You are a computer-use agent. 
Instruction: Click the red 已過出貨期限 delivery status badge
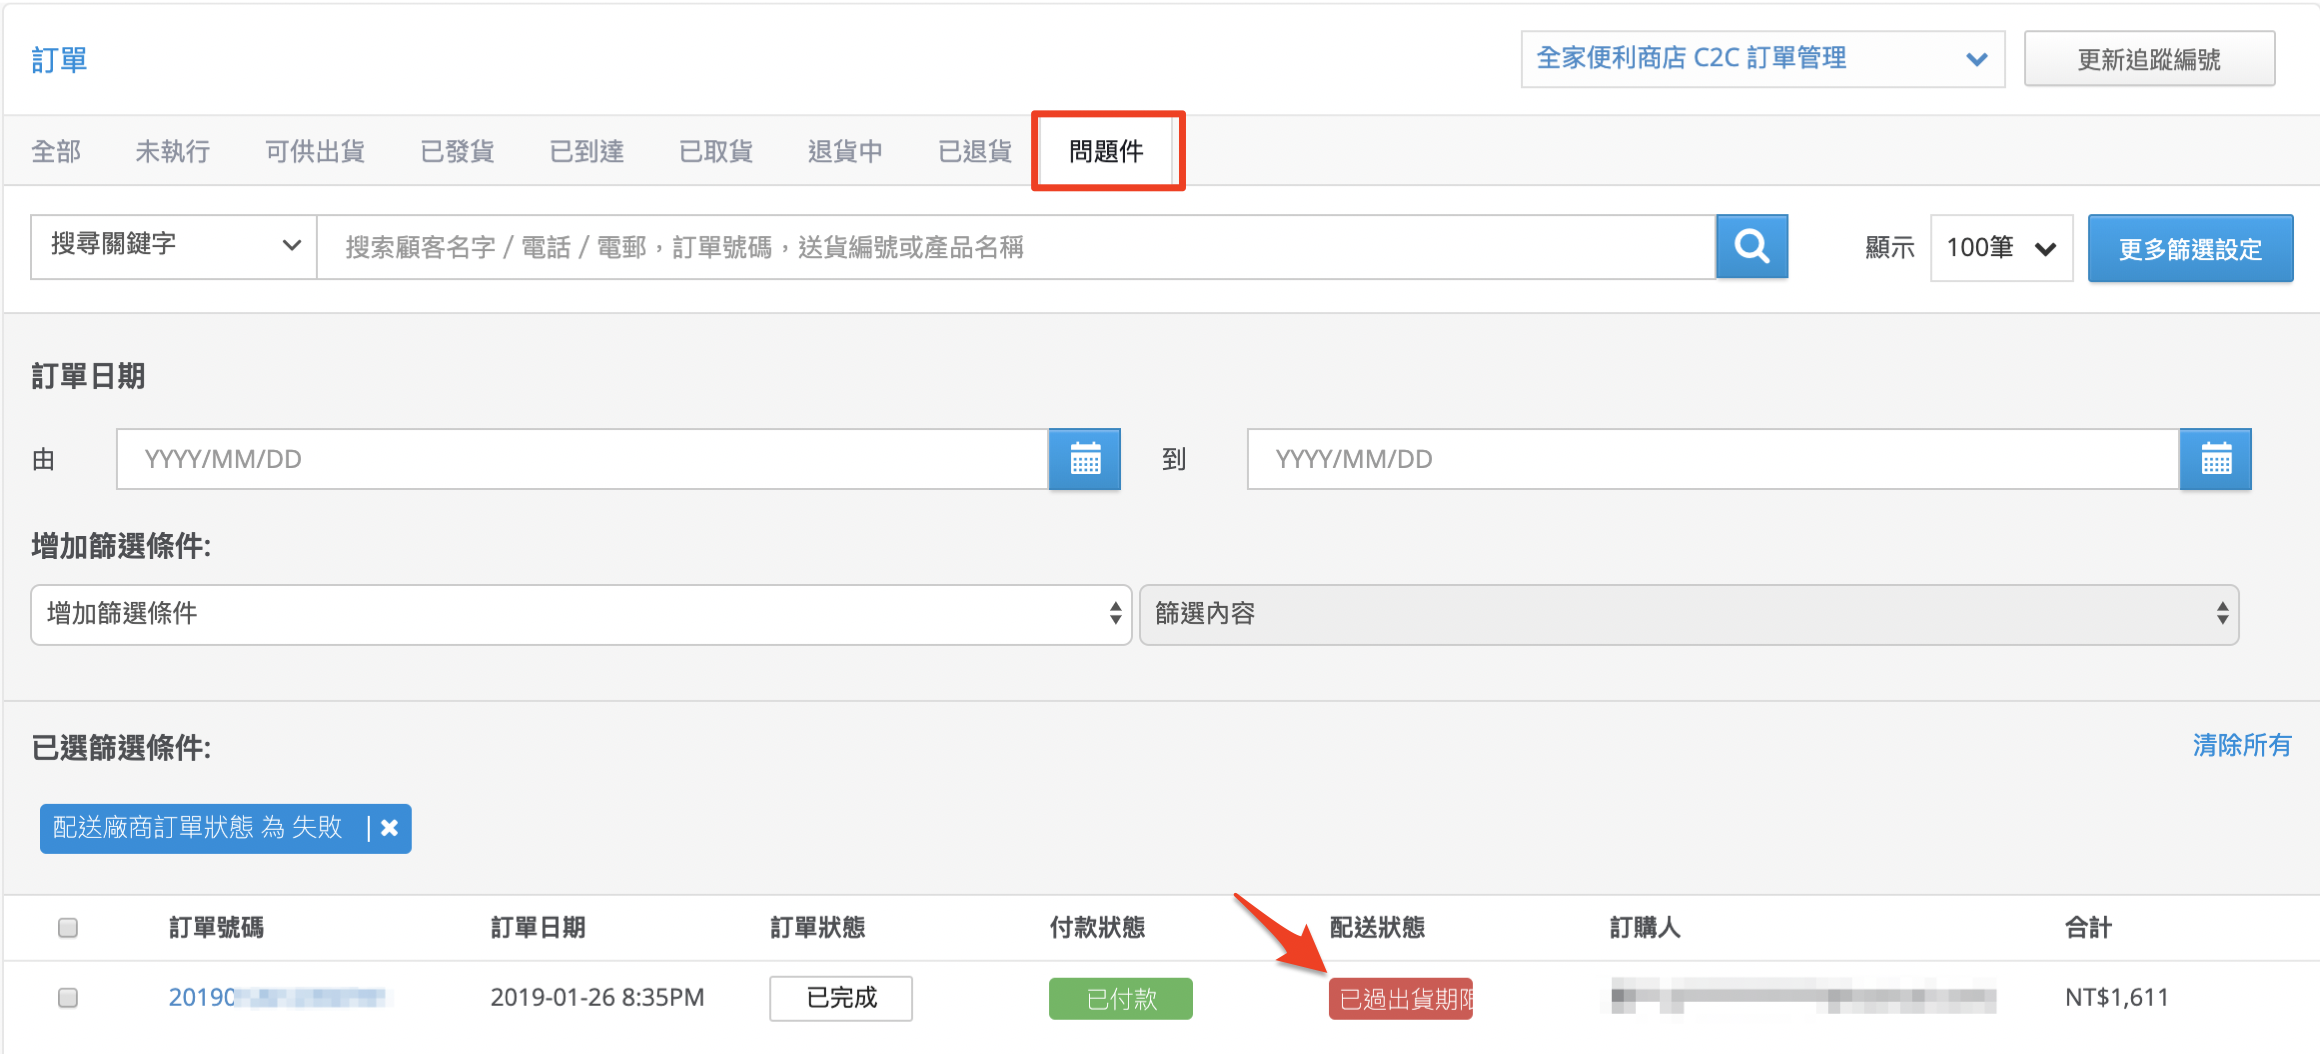click(x=1401, y=998)
